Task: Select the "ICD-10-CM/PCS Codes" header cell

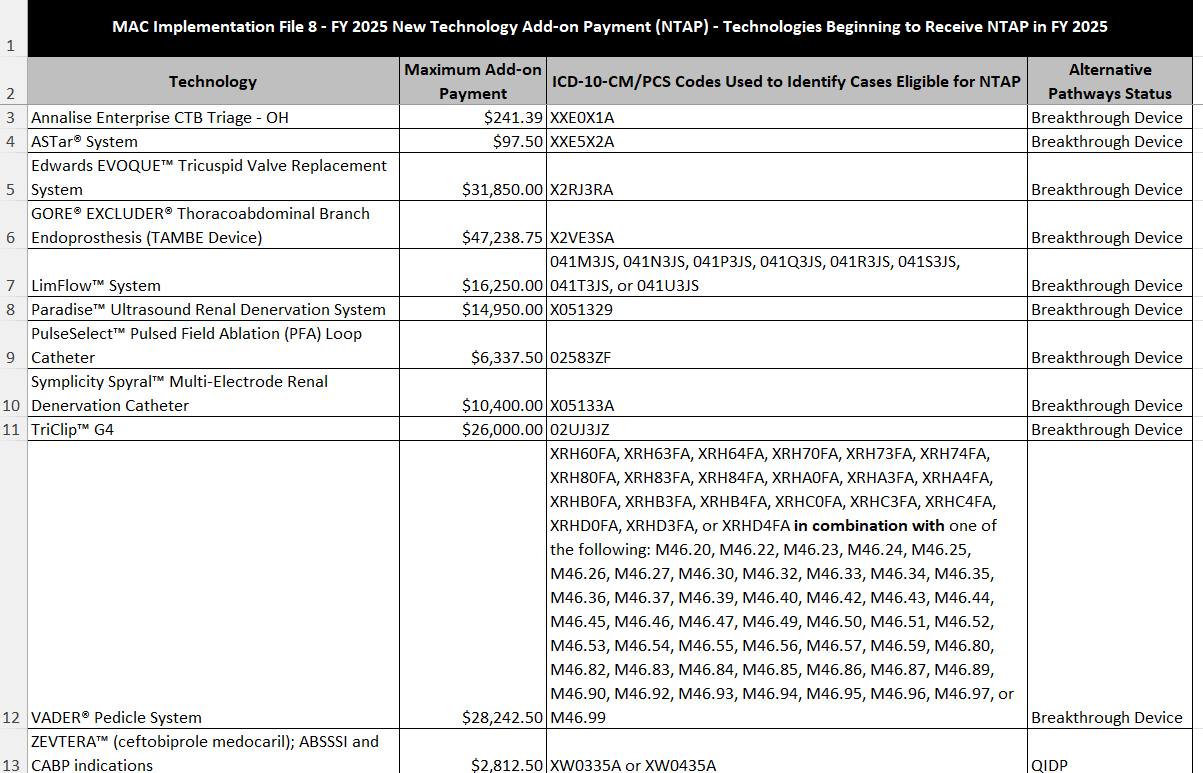Action: click(x=786, y=81)
